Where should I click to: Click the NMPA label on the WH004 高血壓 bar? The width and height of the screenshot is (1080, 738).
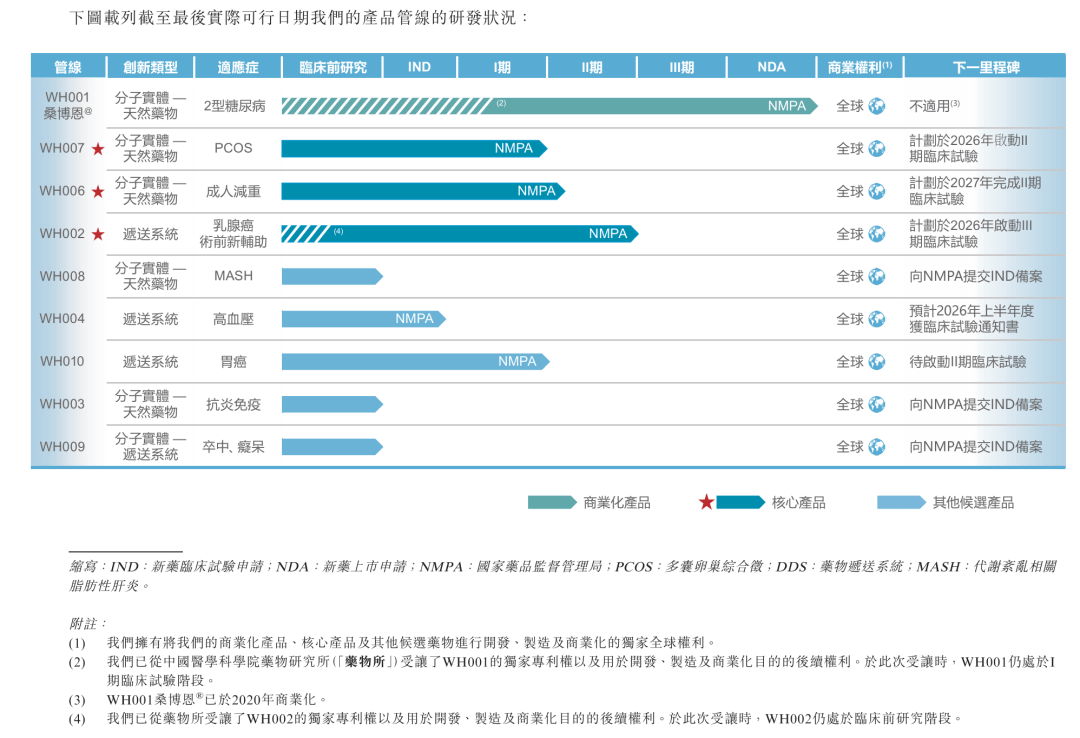[x=414, y=319]
